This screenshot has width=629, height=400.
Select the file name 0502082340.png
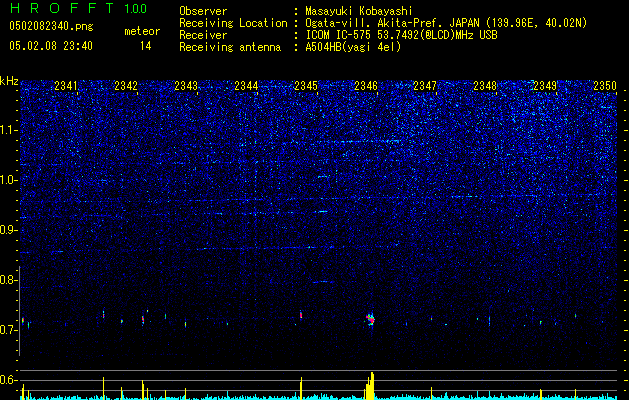pos(51,26)
